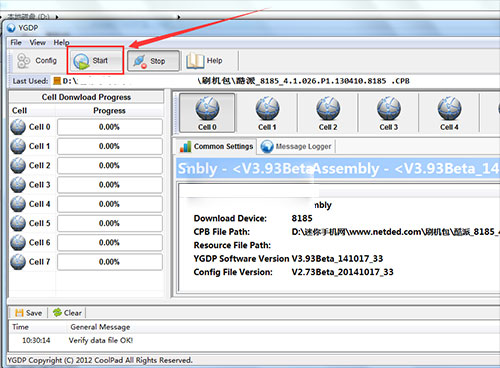
Task: Click the Cell Donwload Progress panel header
Action: (86, 97)
